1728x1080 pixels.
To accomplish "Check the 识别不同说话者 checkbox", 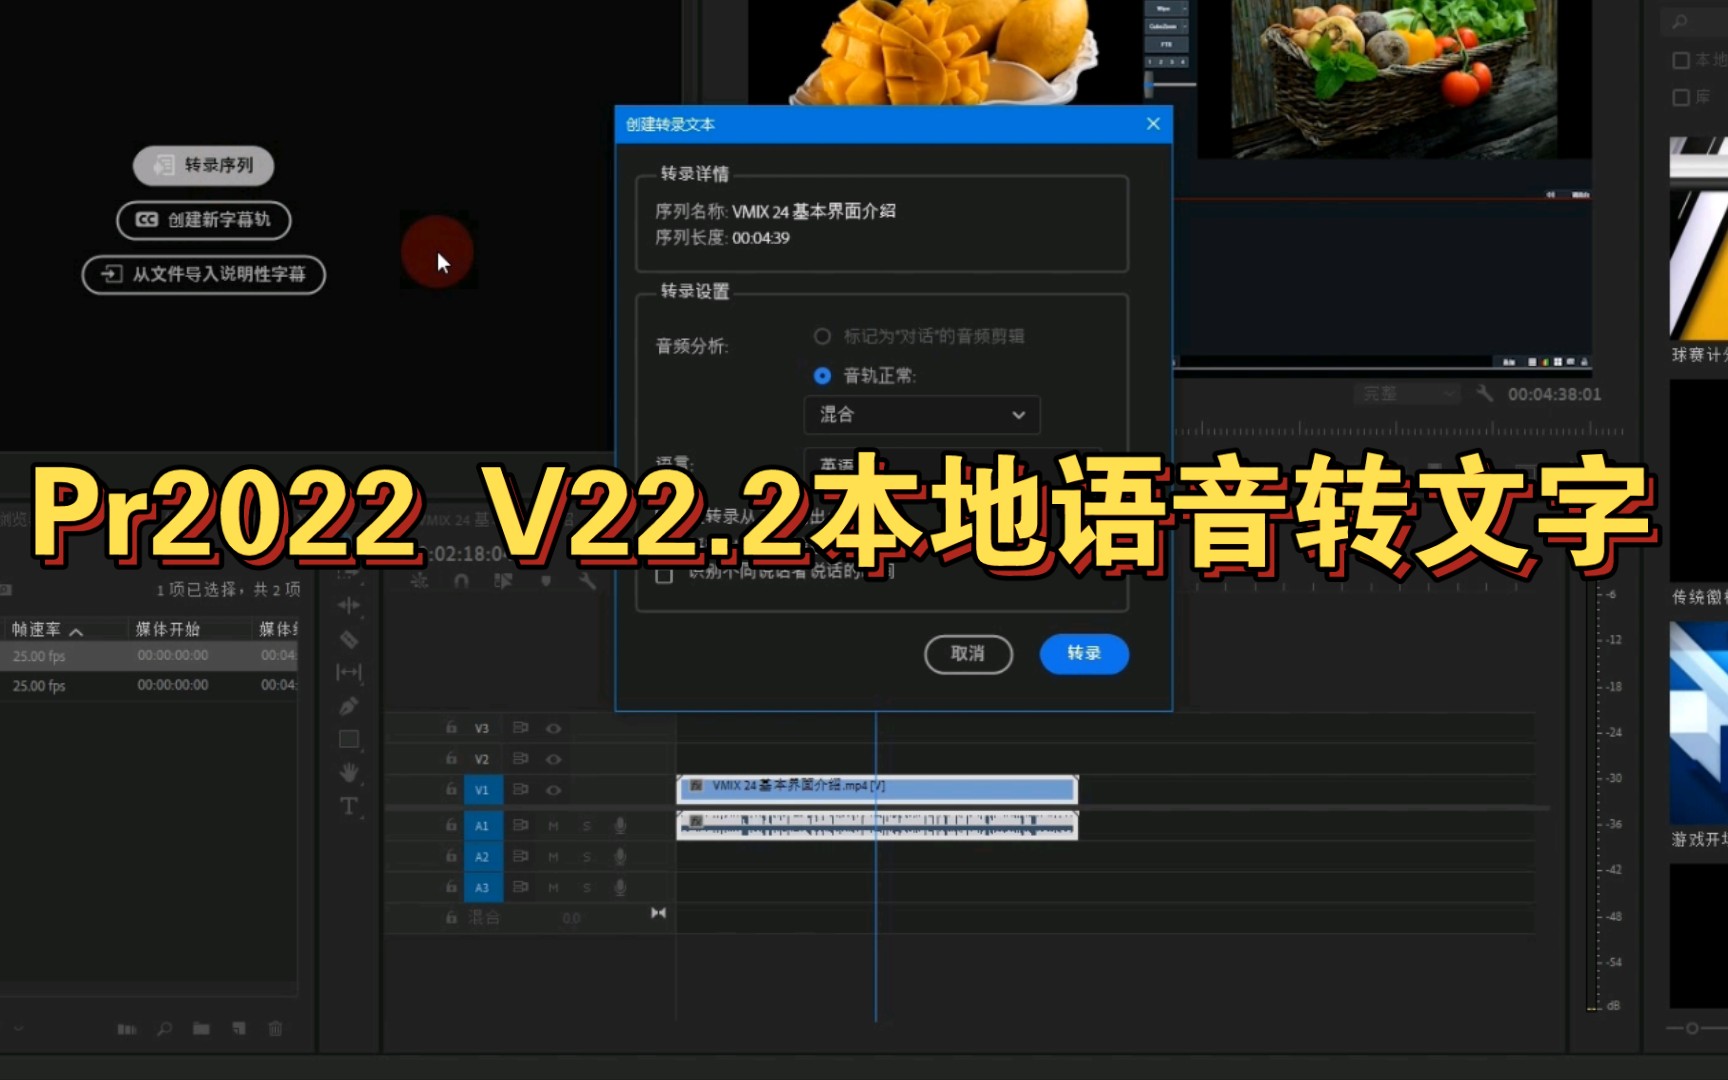I will [664, 578].
